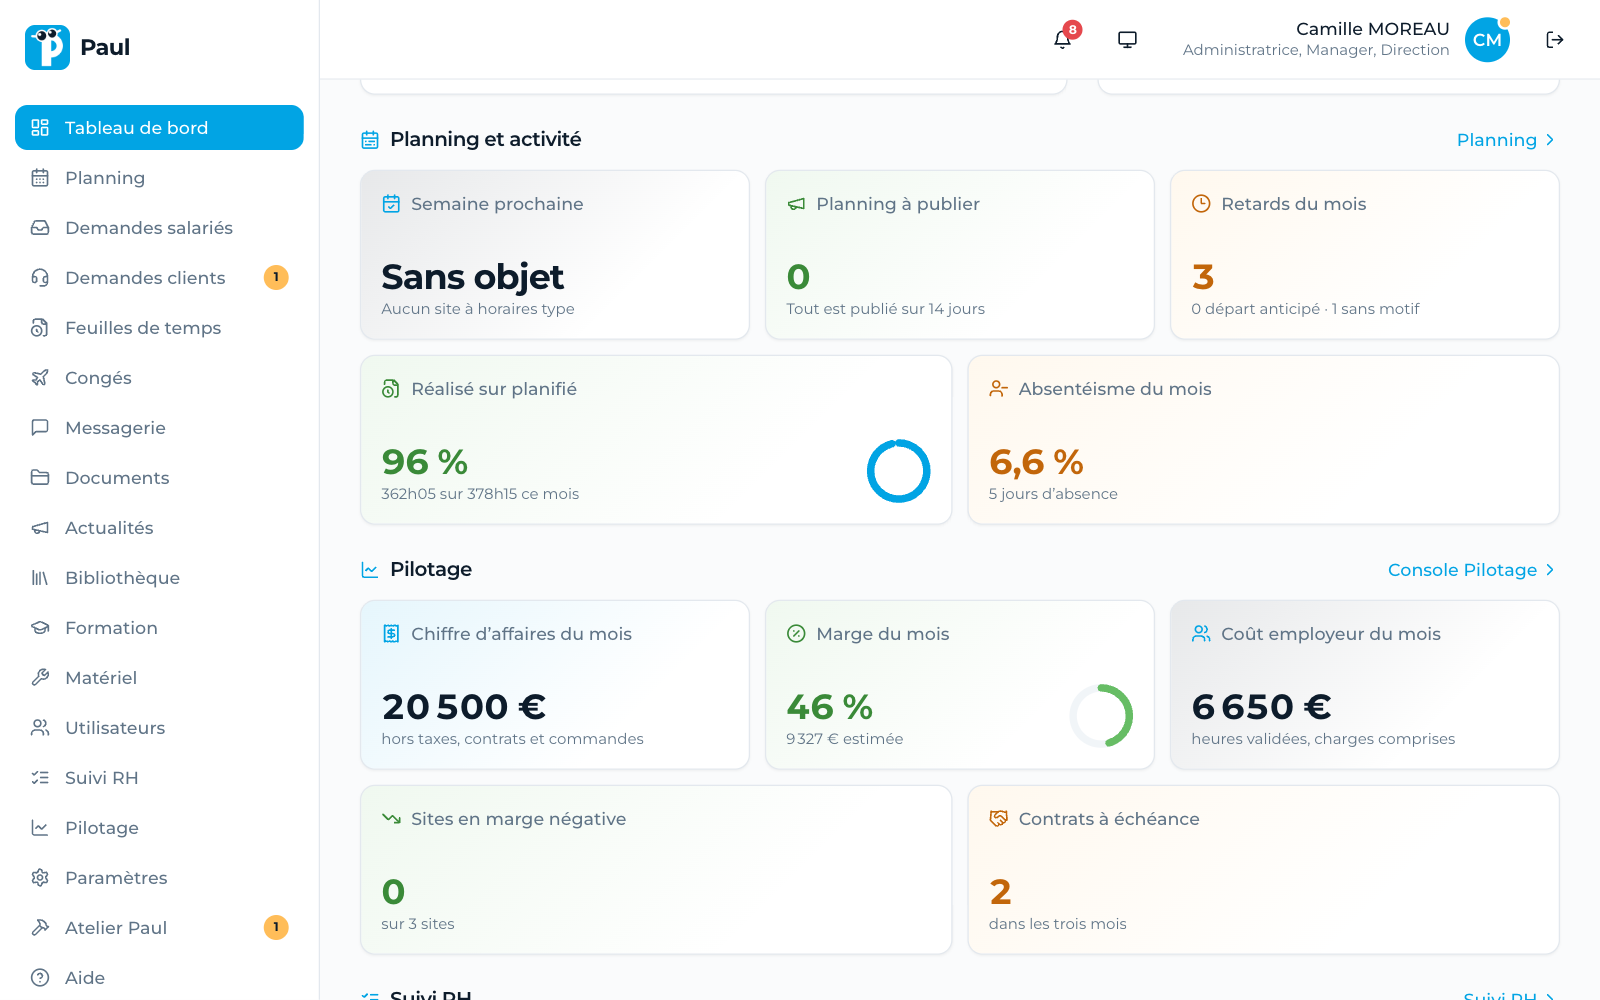
Task: Open Paramètres
Action: click(x=159, y=878)
